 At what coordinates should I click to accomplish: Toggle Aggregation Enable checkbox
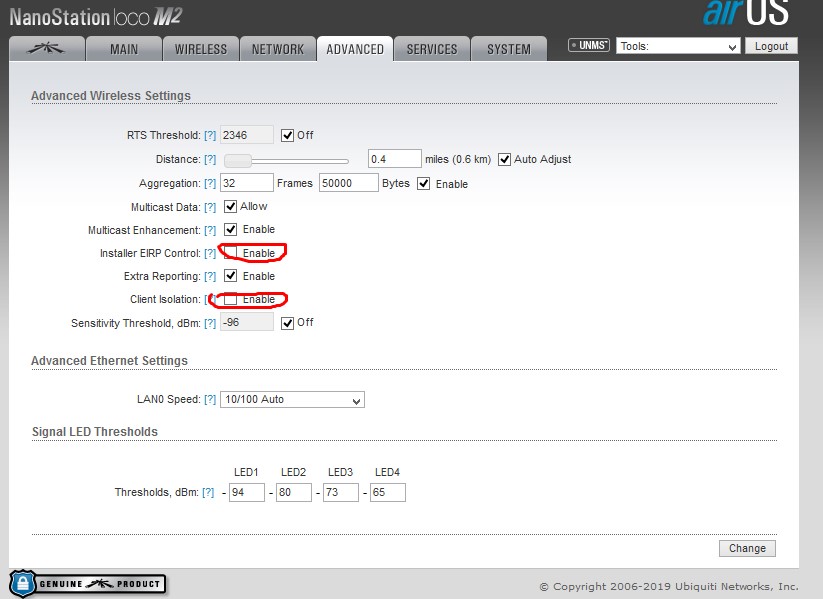(424, 184)
